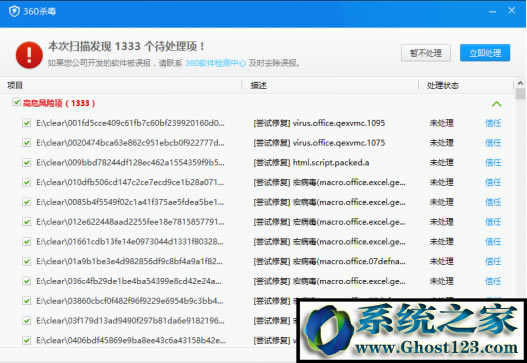Viewport: 527px width, 363px height.
Task: Open the 360软件检测中心 link
Action: pyautogui.click(x=216, y=63)
